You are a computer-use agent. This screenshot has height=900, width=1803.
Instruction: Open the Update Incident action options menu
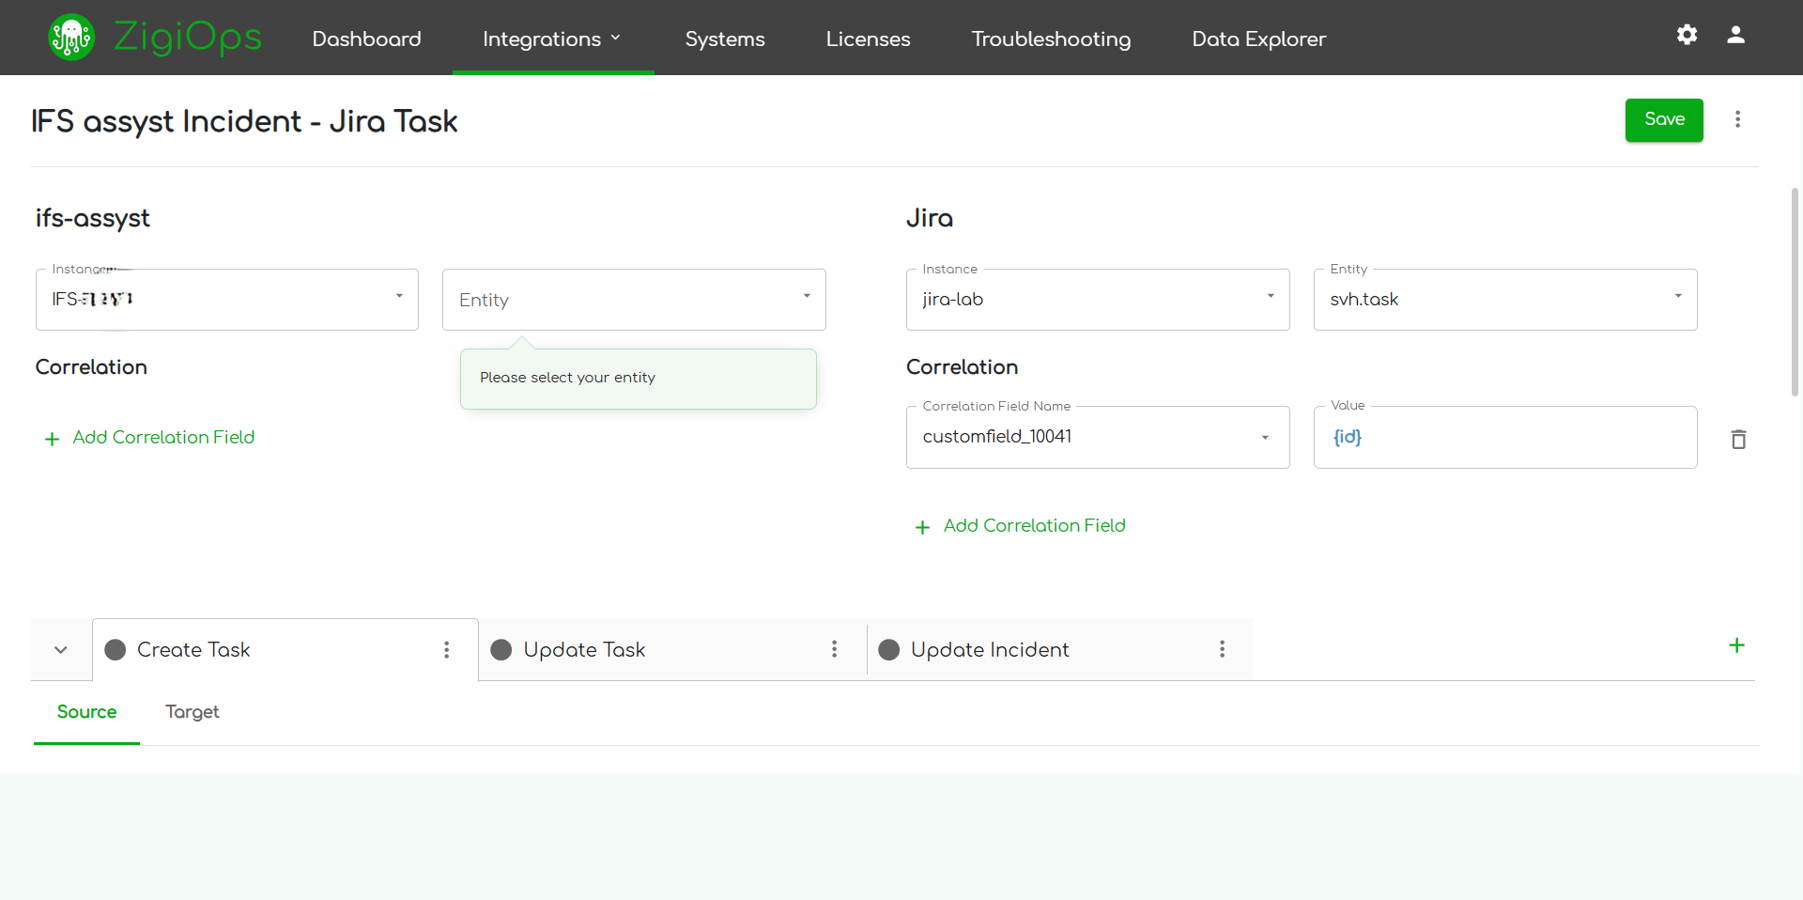[x=1222, y=649]
